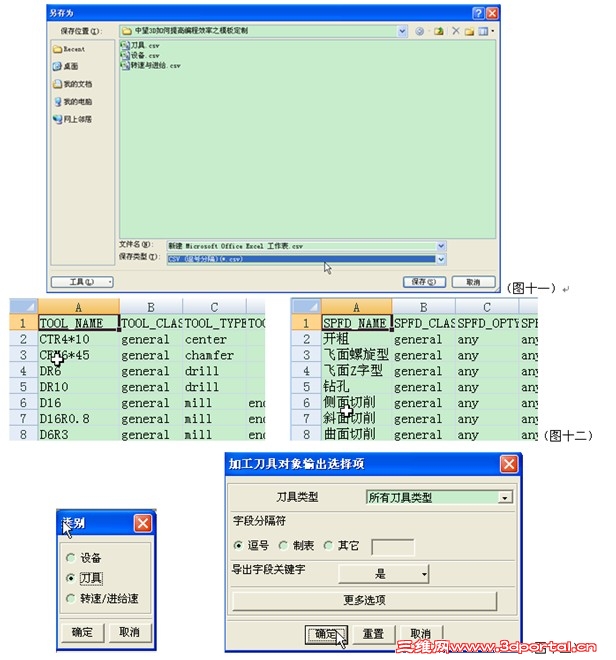This screenshot has height=660, width=616.
Task: Expand the 保存类型 dropdown arrow
Action: [x=441, y=259]
